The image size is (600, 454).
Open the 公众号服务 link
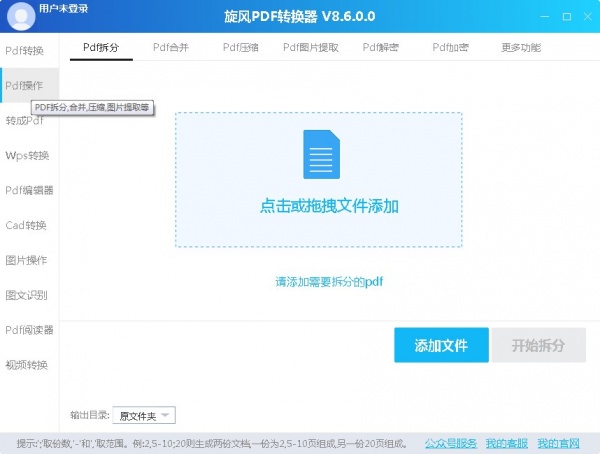pos(450,443)
